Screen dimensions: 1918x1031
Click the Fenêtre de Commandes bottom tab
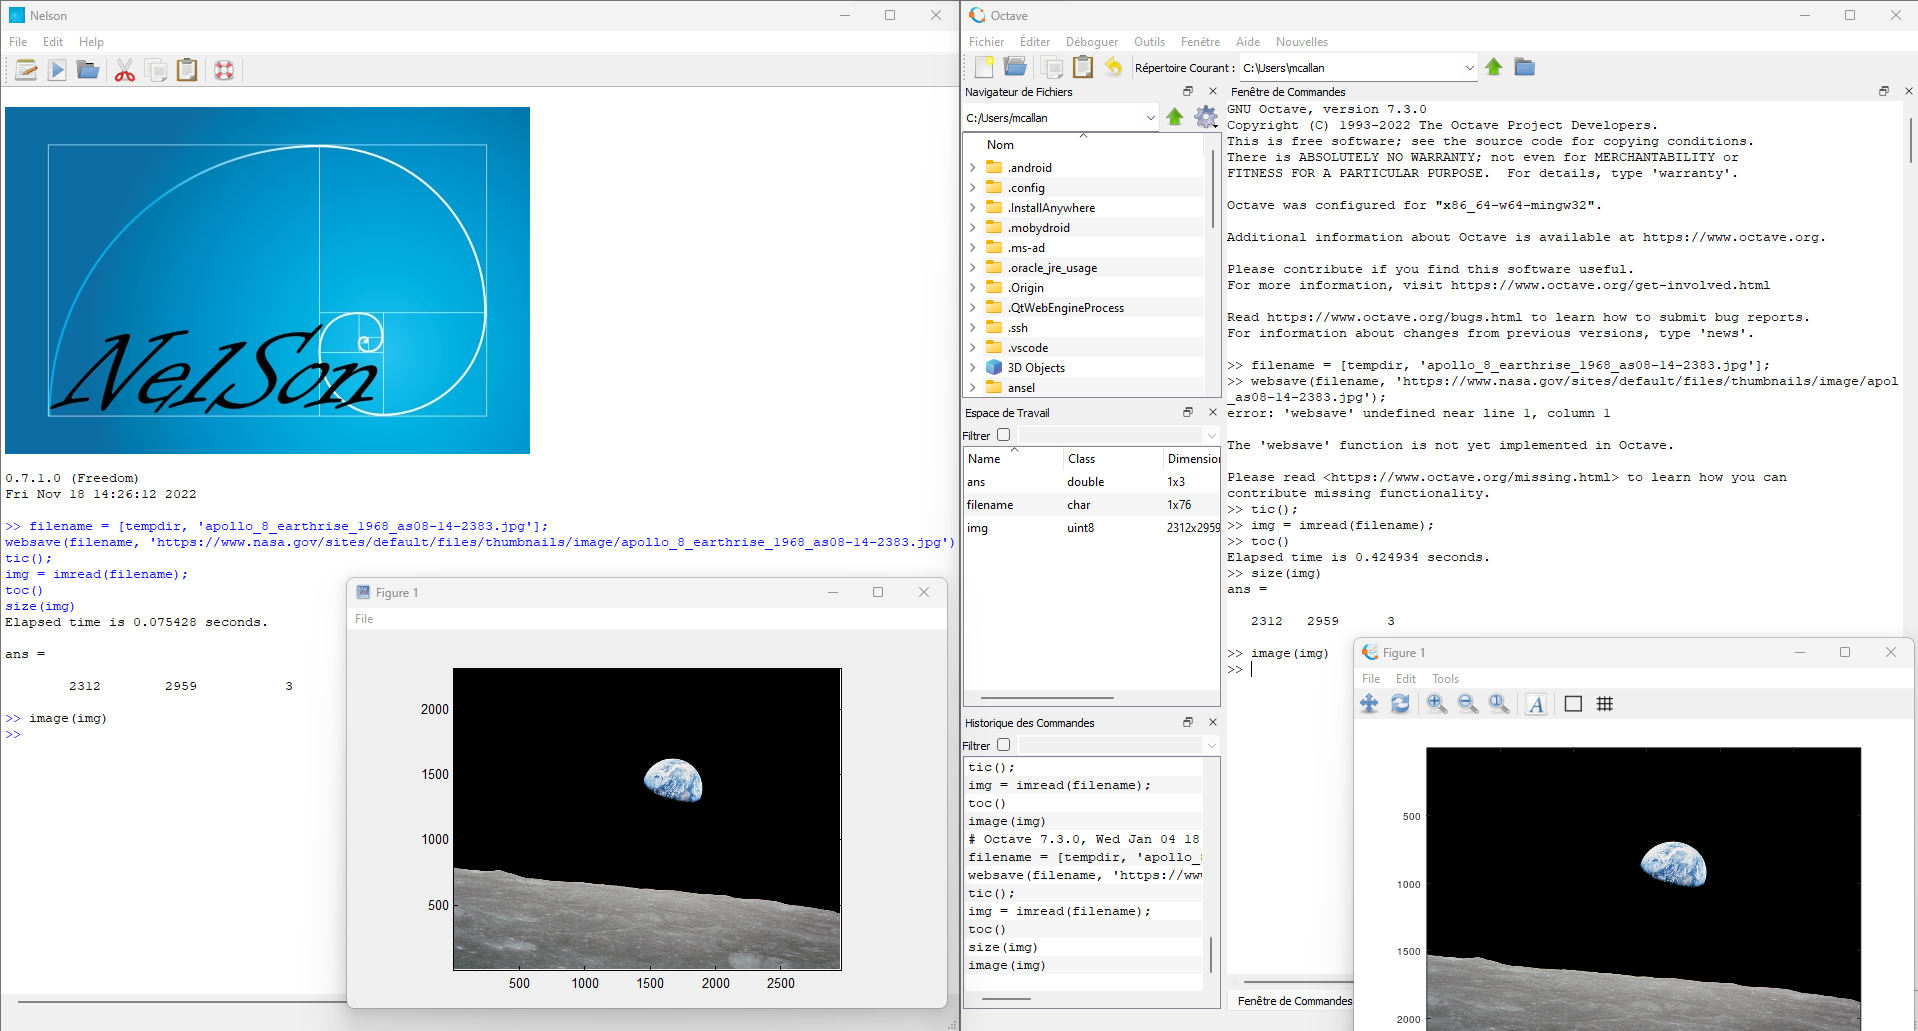click(1294, 1001)
